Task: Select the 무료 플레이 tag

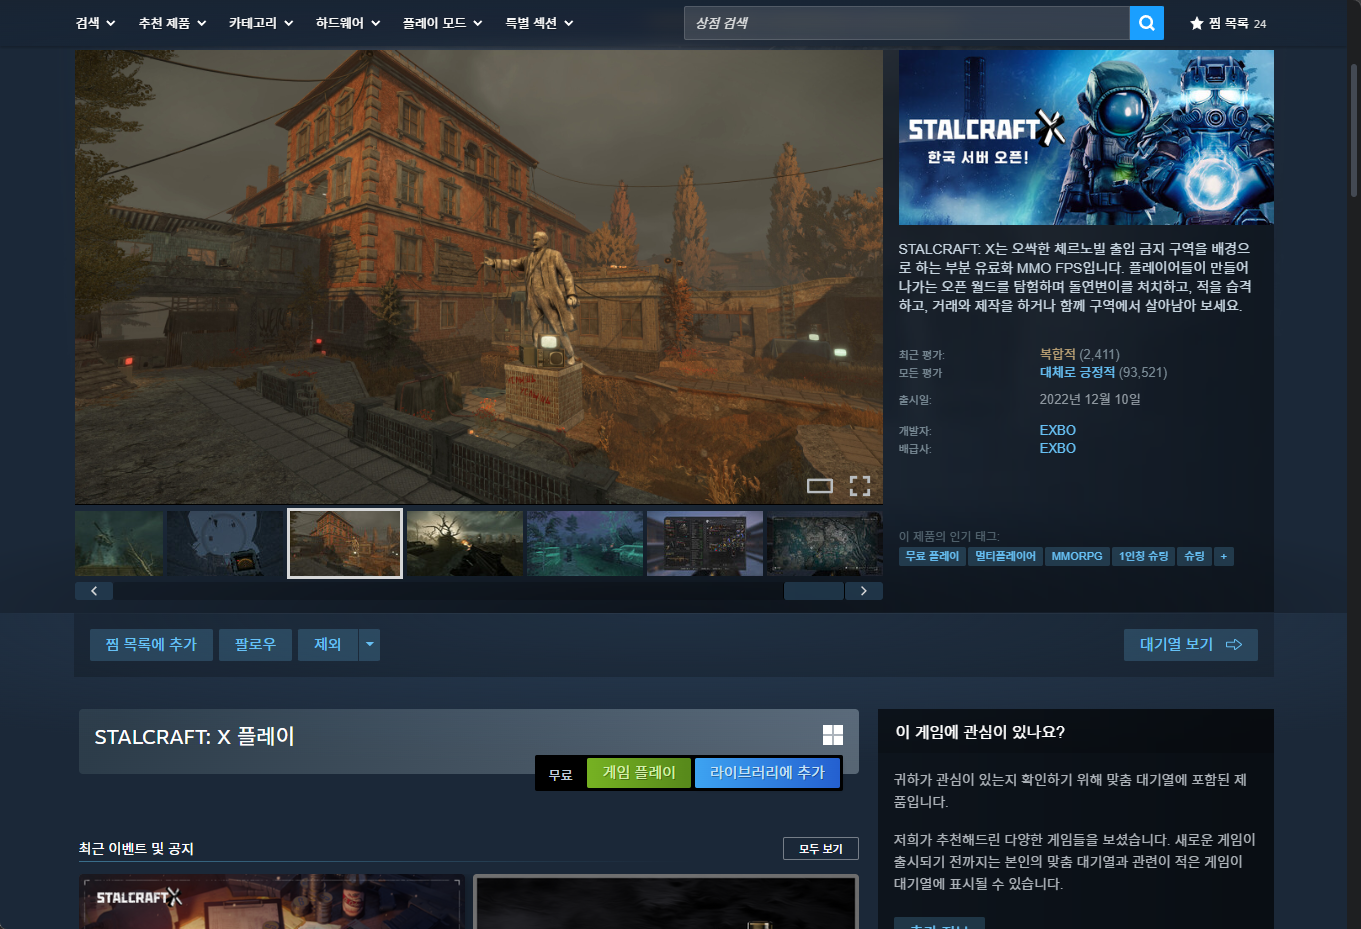Action: (x=932, y=556)
